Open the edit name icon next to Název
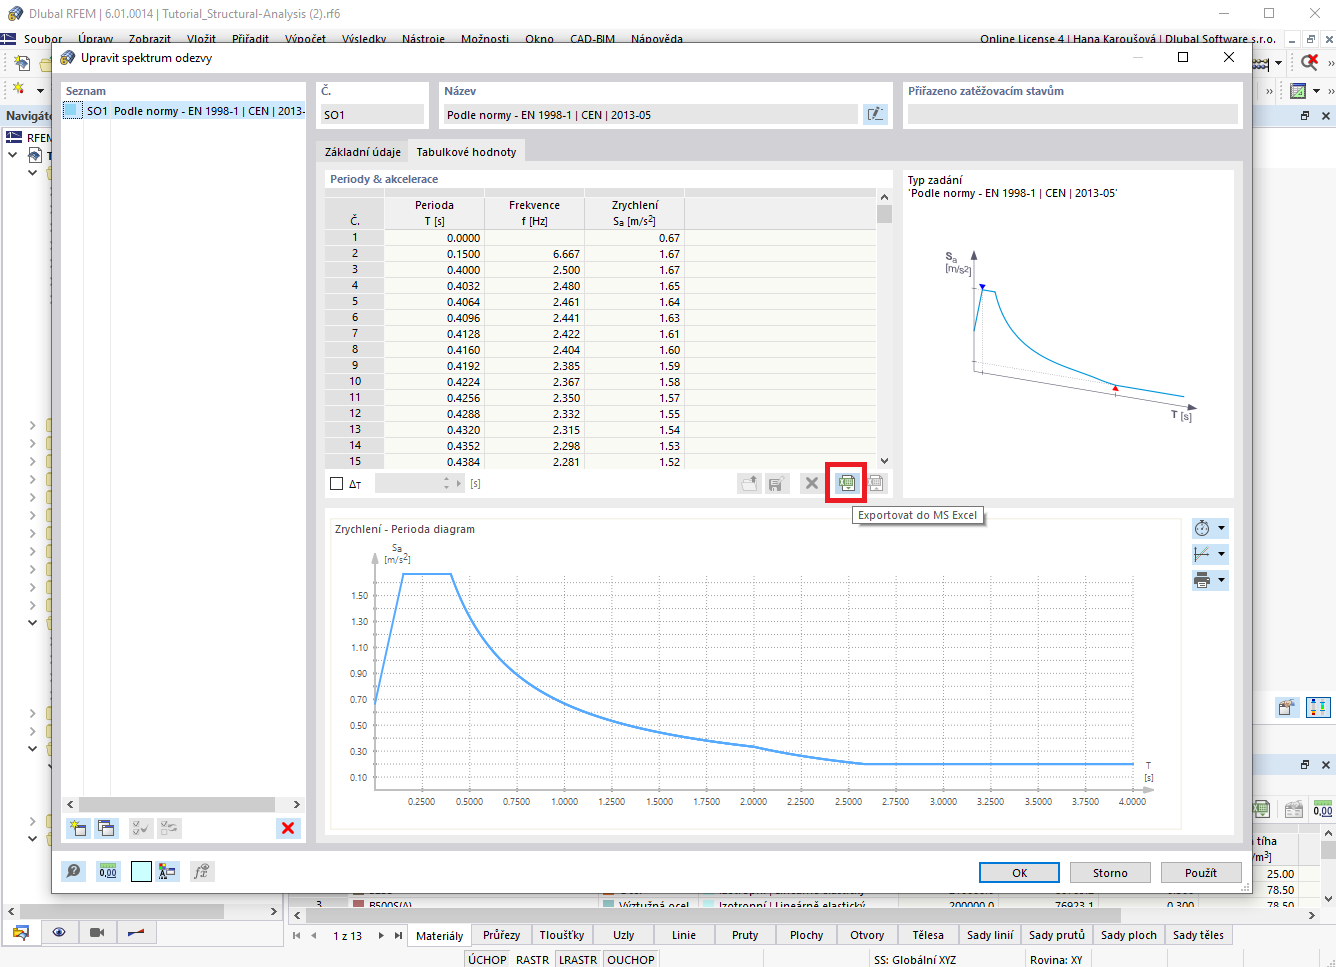This screenshot has width=1336, height=967. [x=875, y=114]
